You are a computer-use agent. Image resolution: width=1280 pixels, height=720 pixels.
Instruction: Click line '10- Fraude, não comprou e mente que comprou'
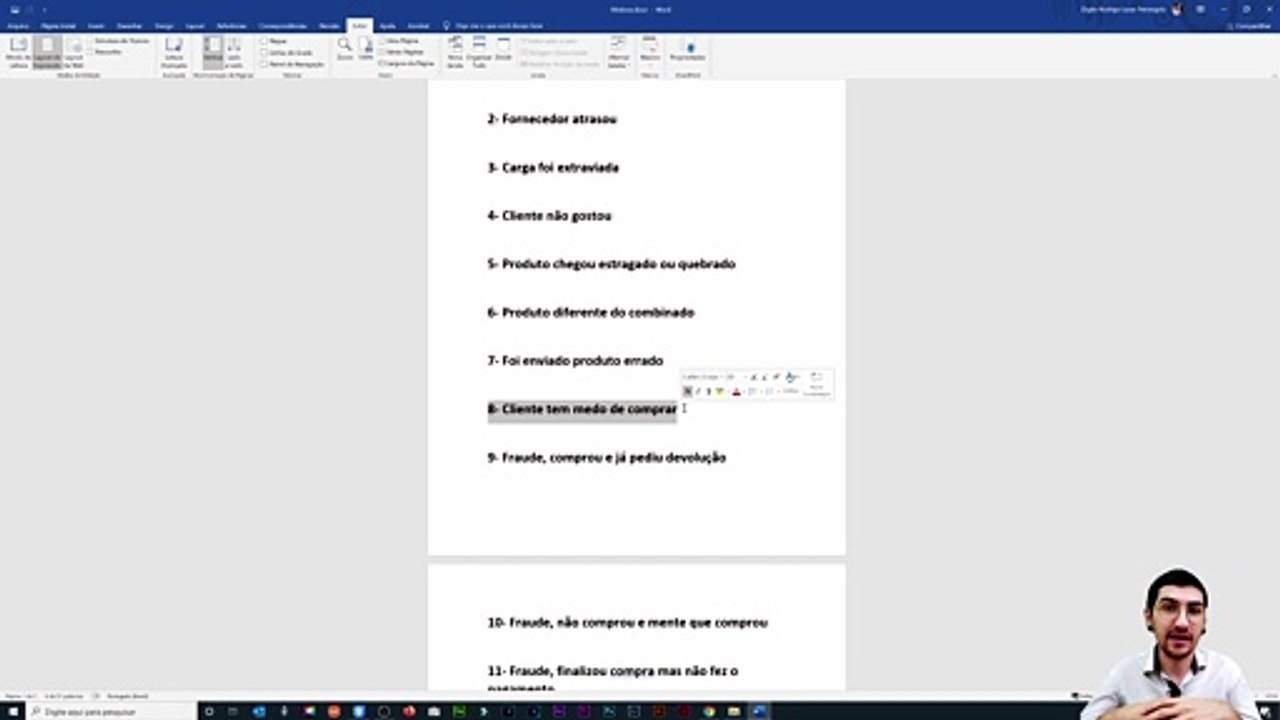[x=628, y=622]
